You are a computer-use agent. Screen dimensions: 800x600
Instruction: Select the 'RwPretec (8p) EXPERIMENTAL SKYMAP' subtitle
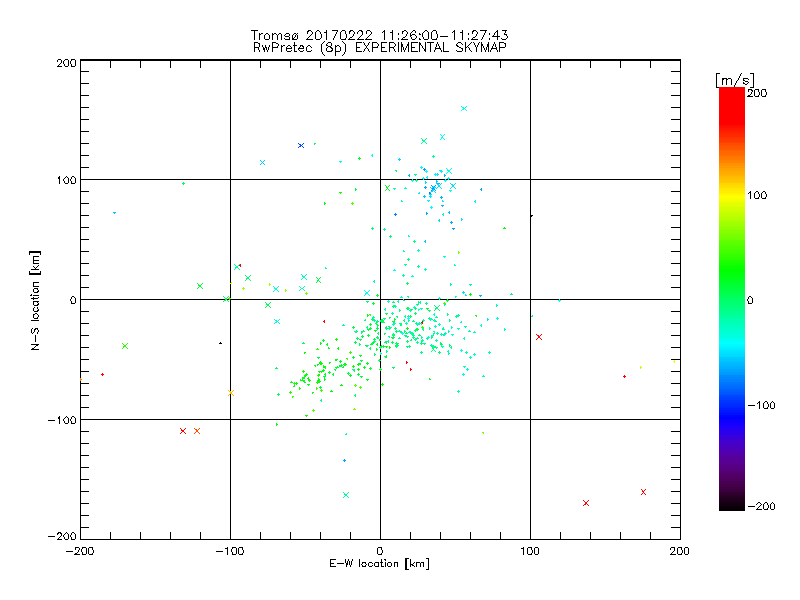(x=380, y=48)
